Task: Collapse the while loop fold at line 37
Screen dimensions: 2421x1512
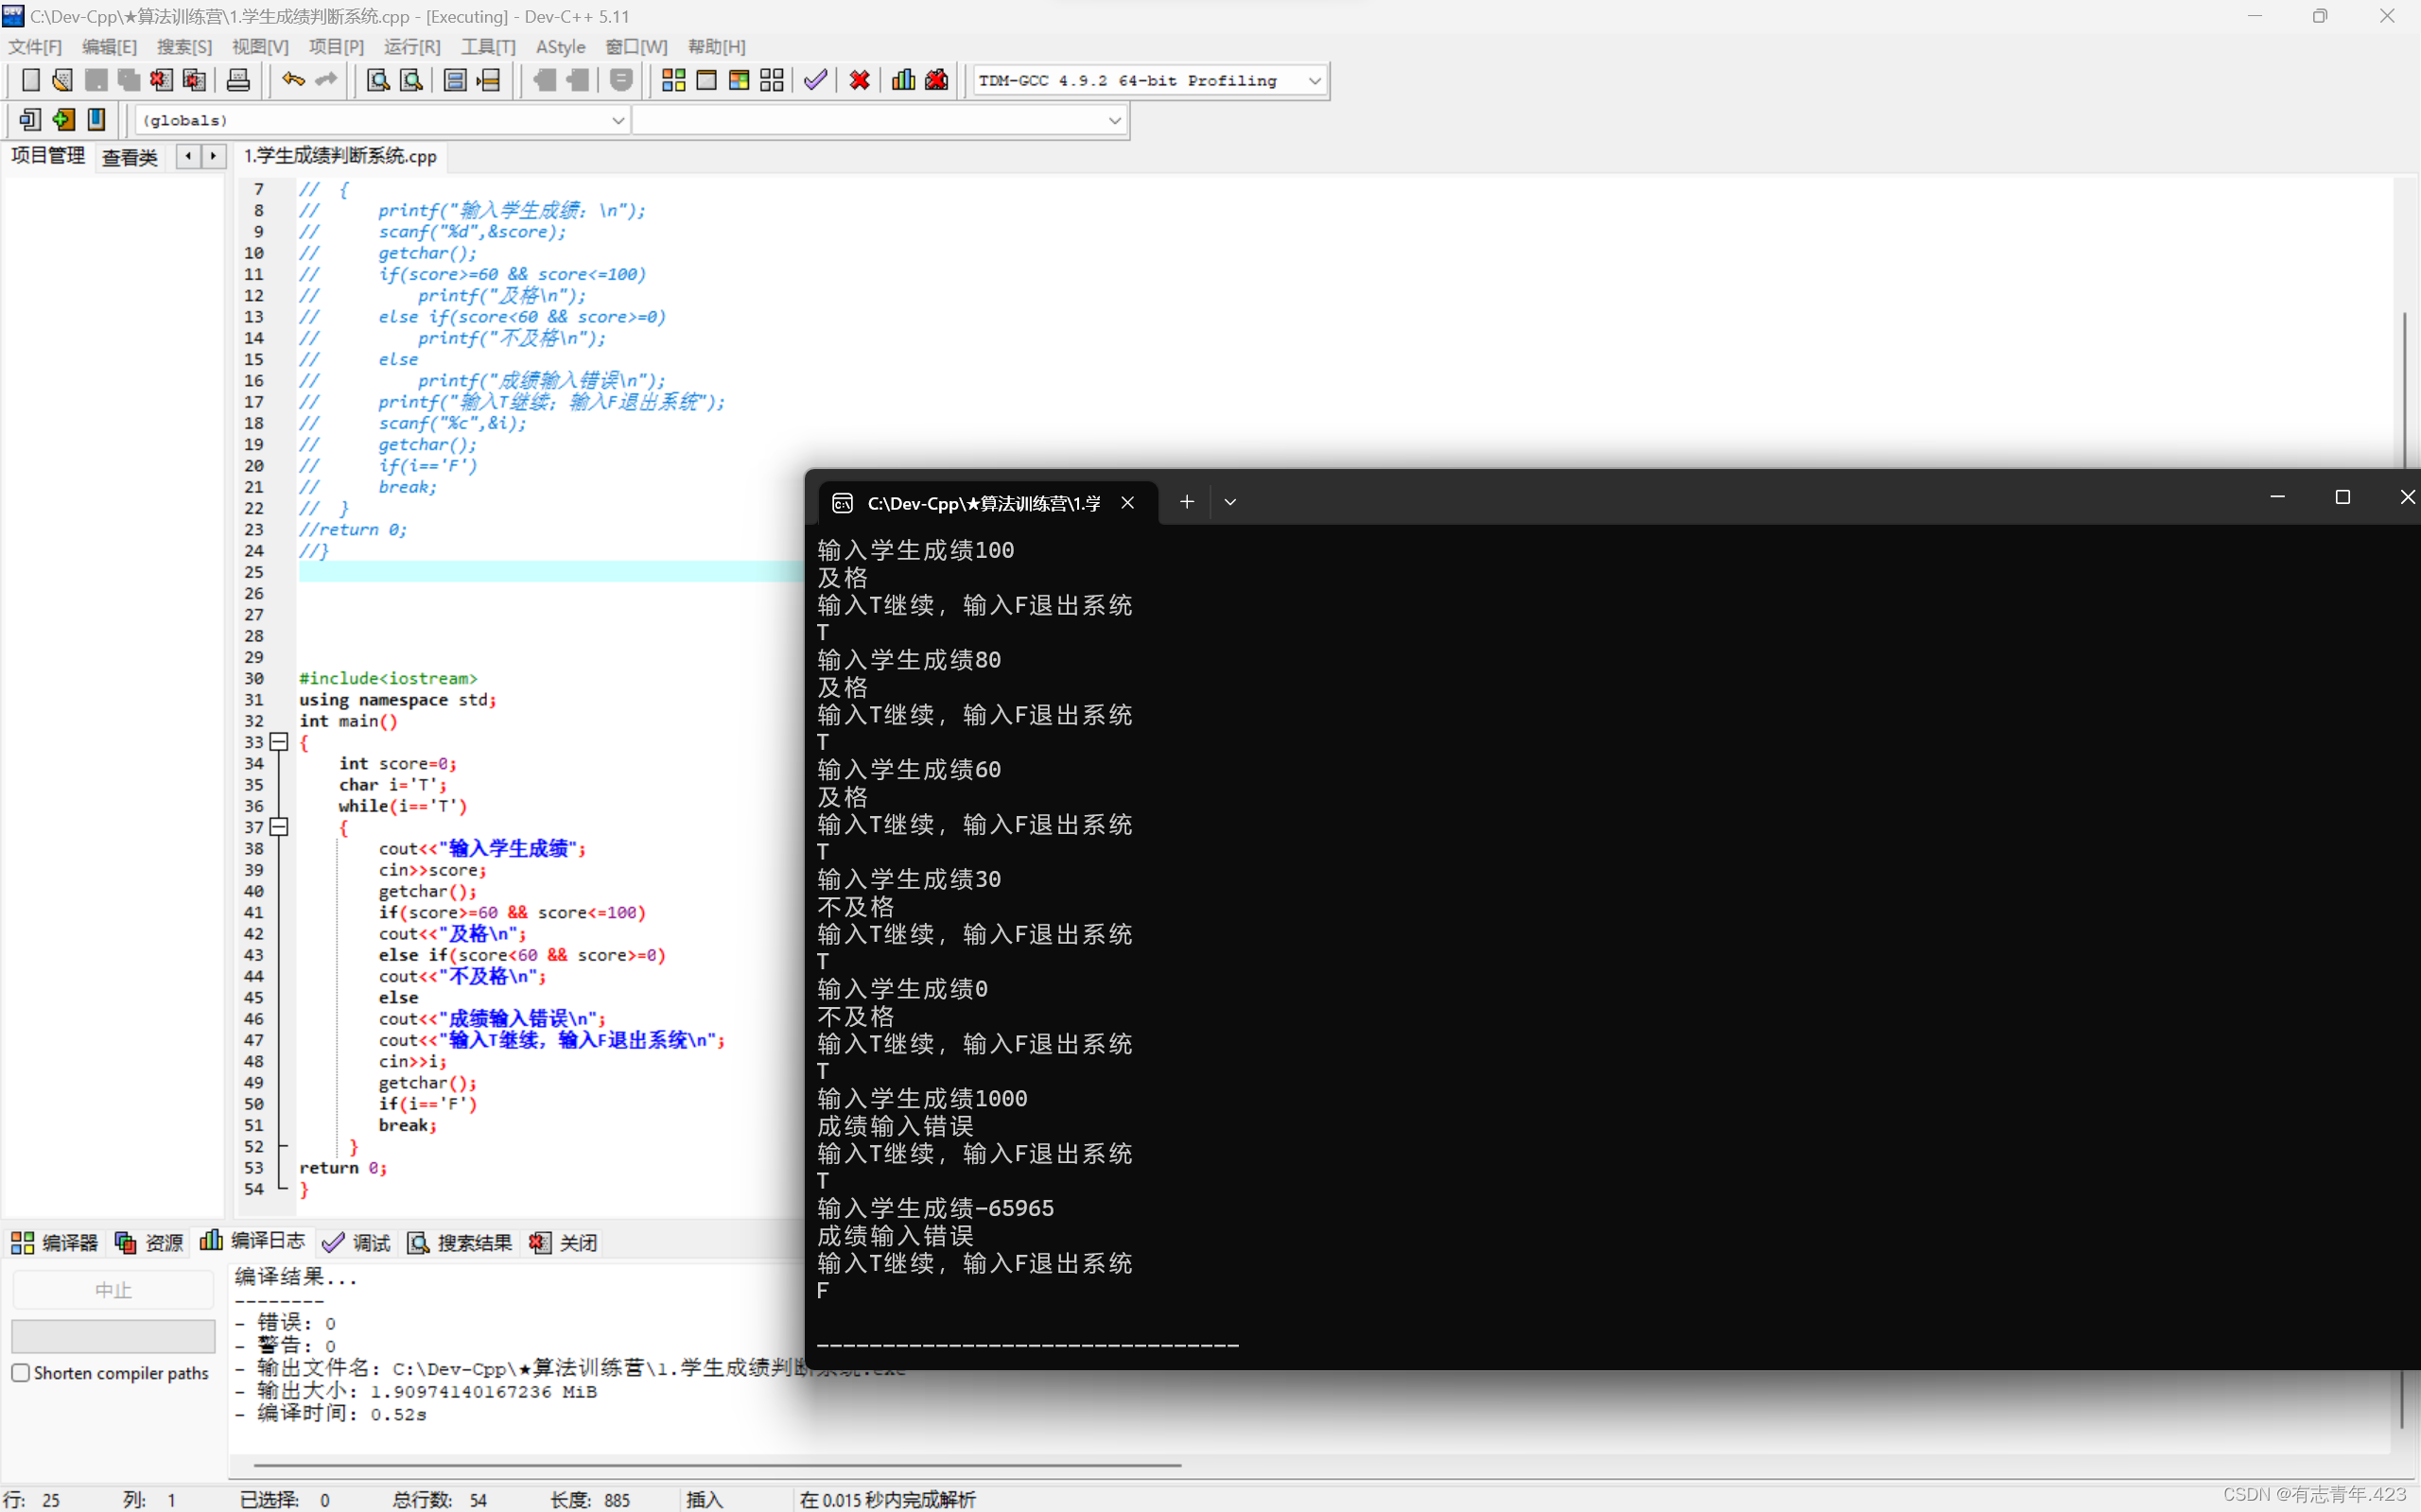Action: (x=280, y=827)
